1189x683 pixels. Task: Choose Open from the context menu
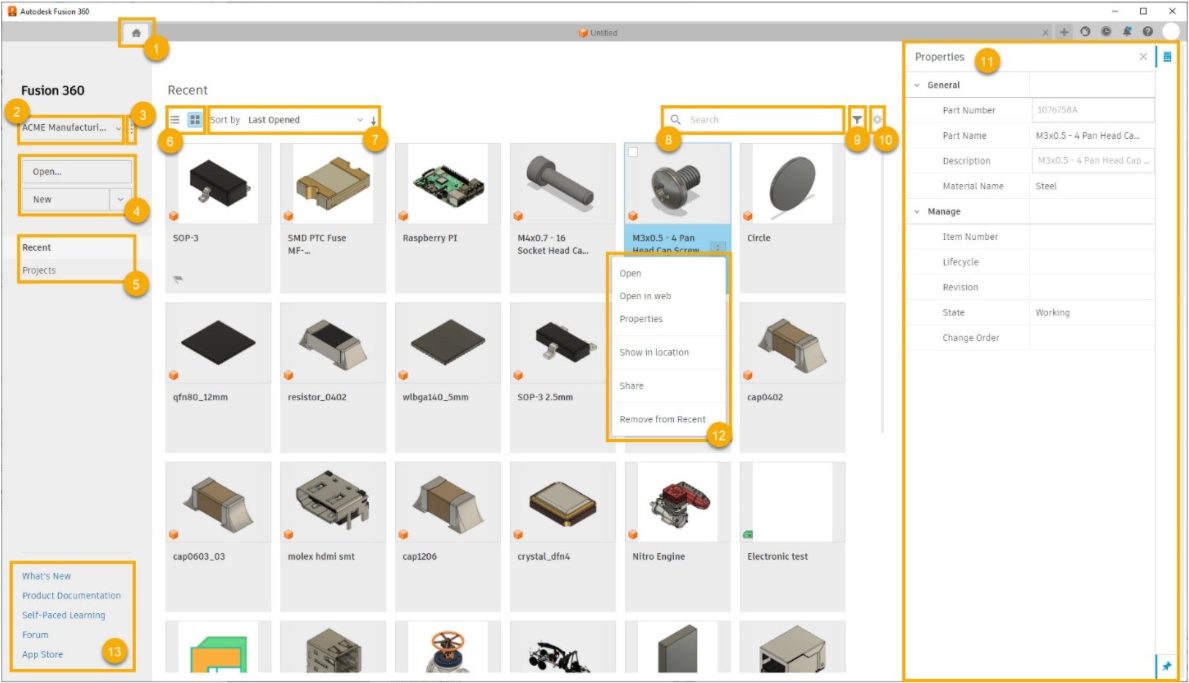click(630, 274)
